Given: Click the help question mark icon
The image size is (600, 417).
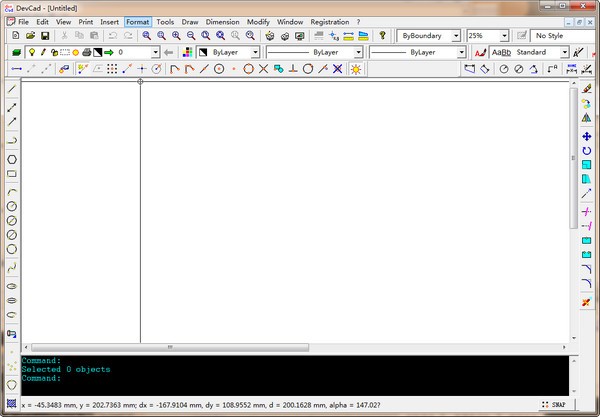Looking at the screenshot, I should 382,35.
